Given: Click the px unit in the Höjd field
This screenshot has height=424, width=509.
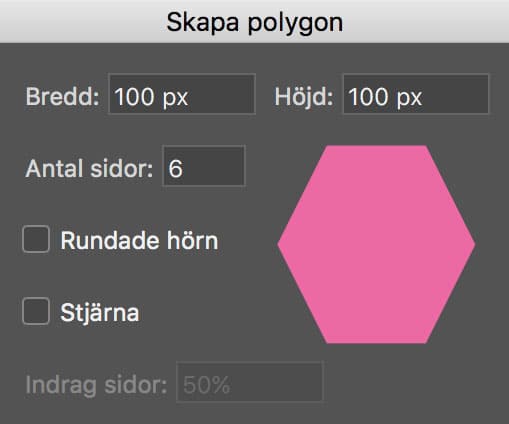Looking at the screenshot, I should [x=410, y=98].
